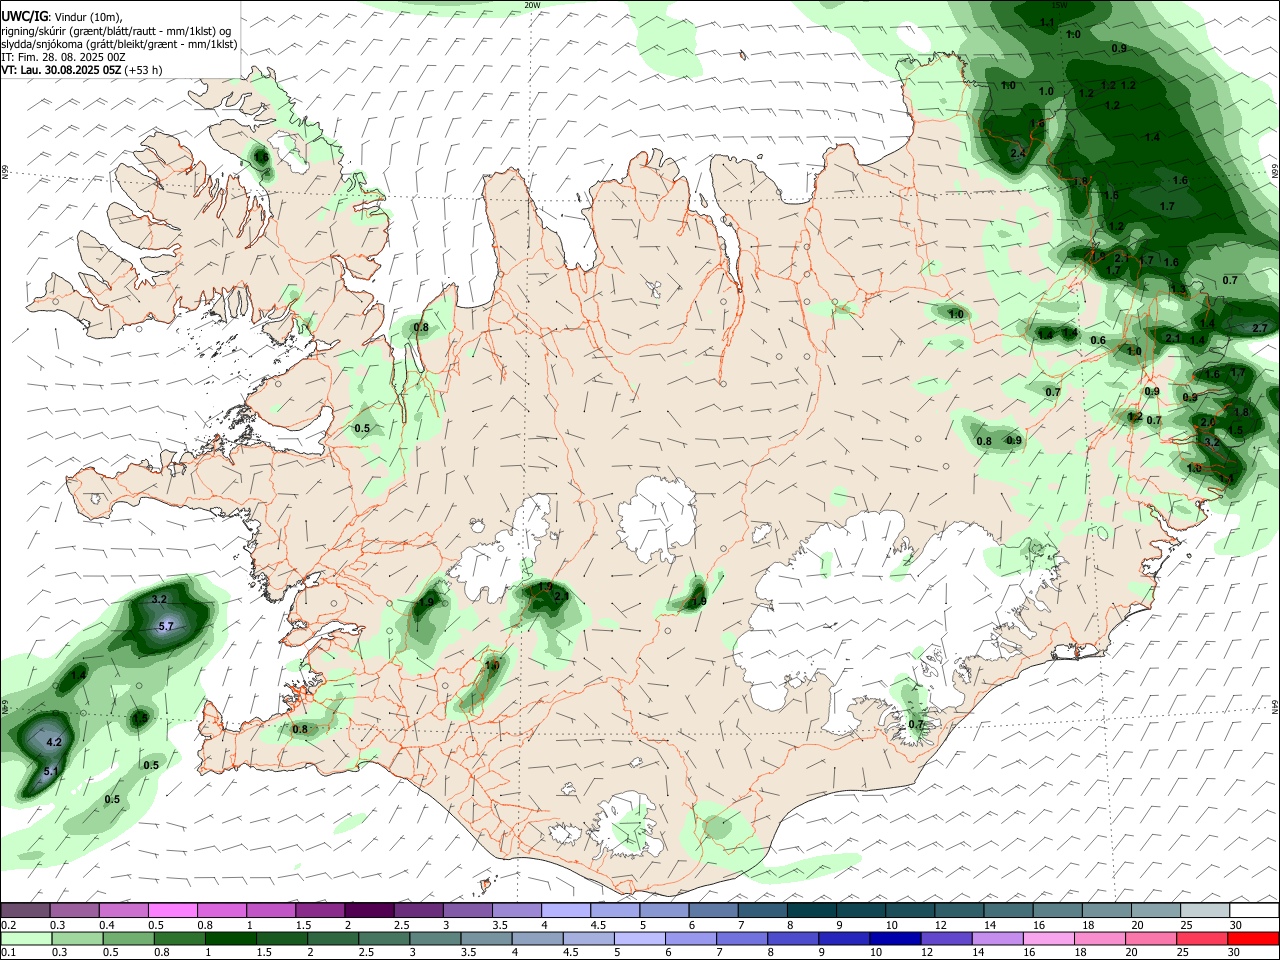Pick the magenta 1.5–2 snow legend swatch
Screen dimensions: 1280x960
pos(319,910)
